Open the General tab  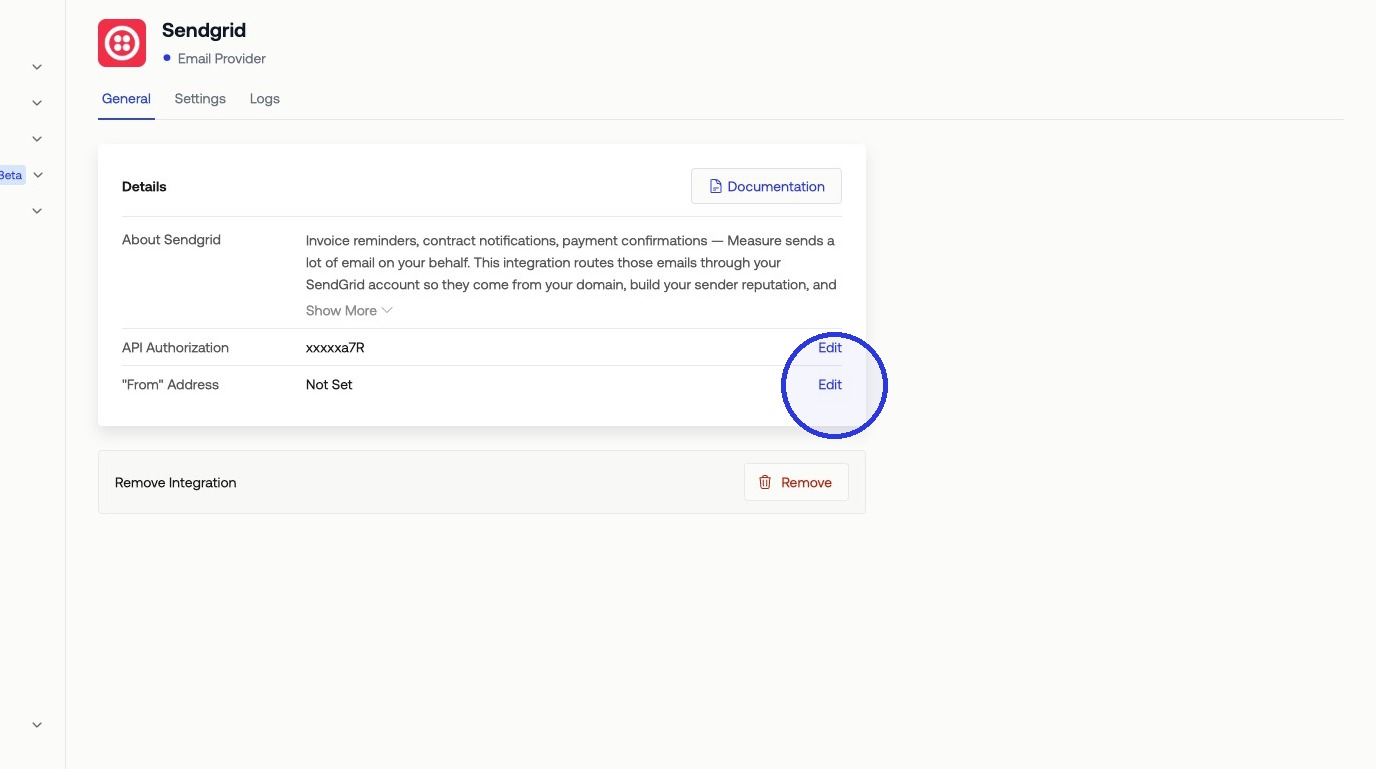click(126, 99)
